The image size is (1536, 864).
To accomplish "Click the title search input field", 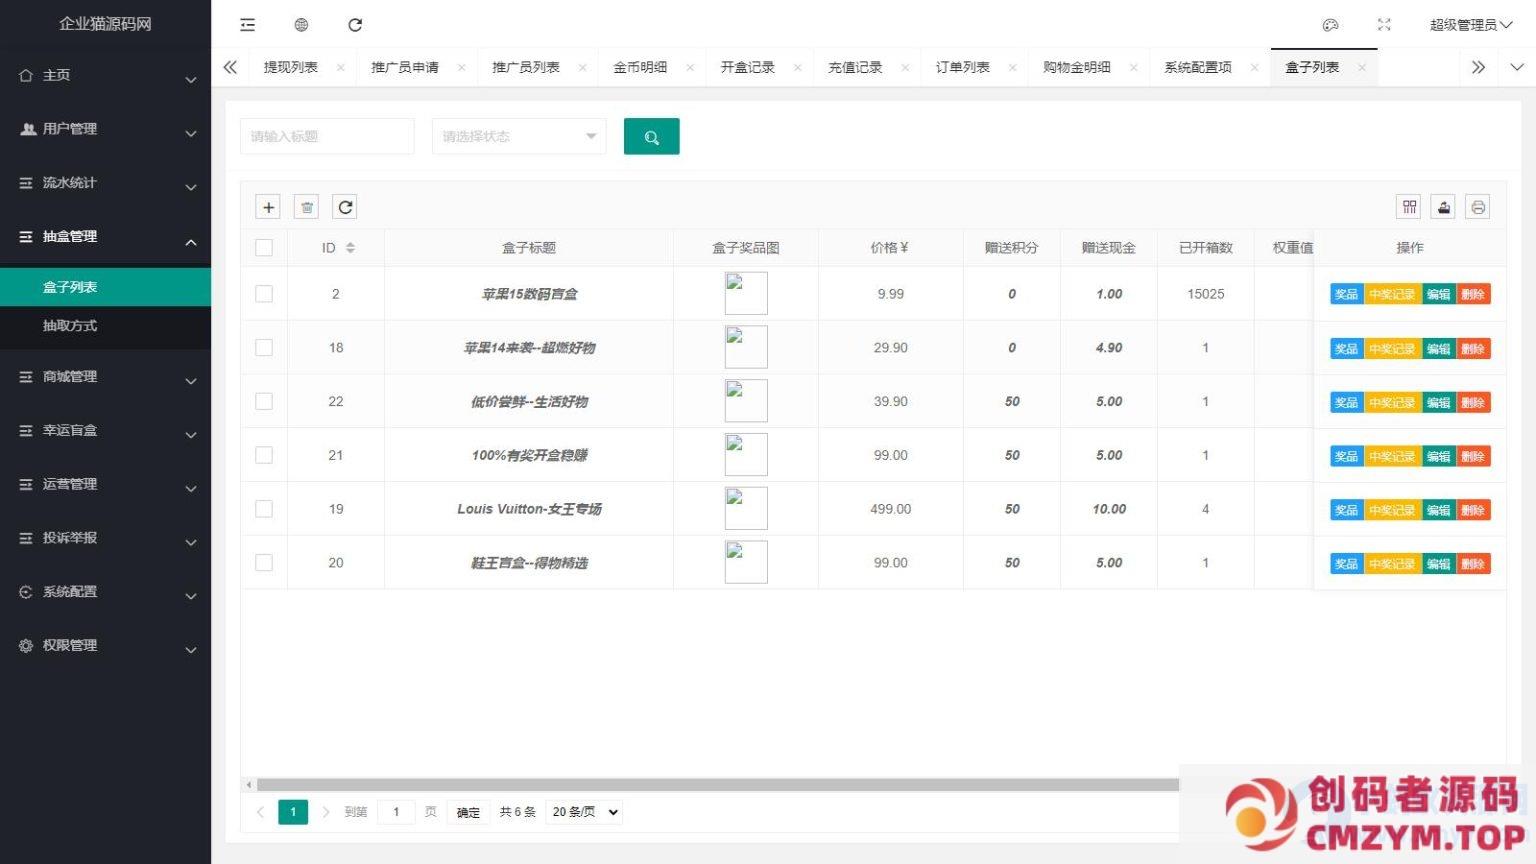I will coord(327,137).
